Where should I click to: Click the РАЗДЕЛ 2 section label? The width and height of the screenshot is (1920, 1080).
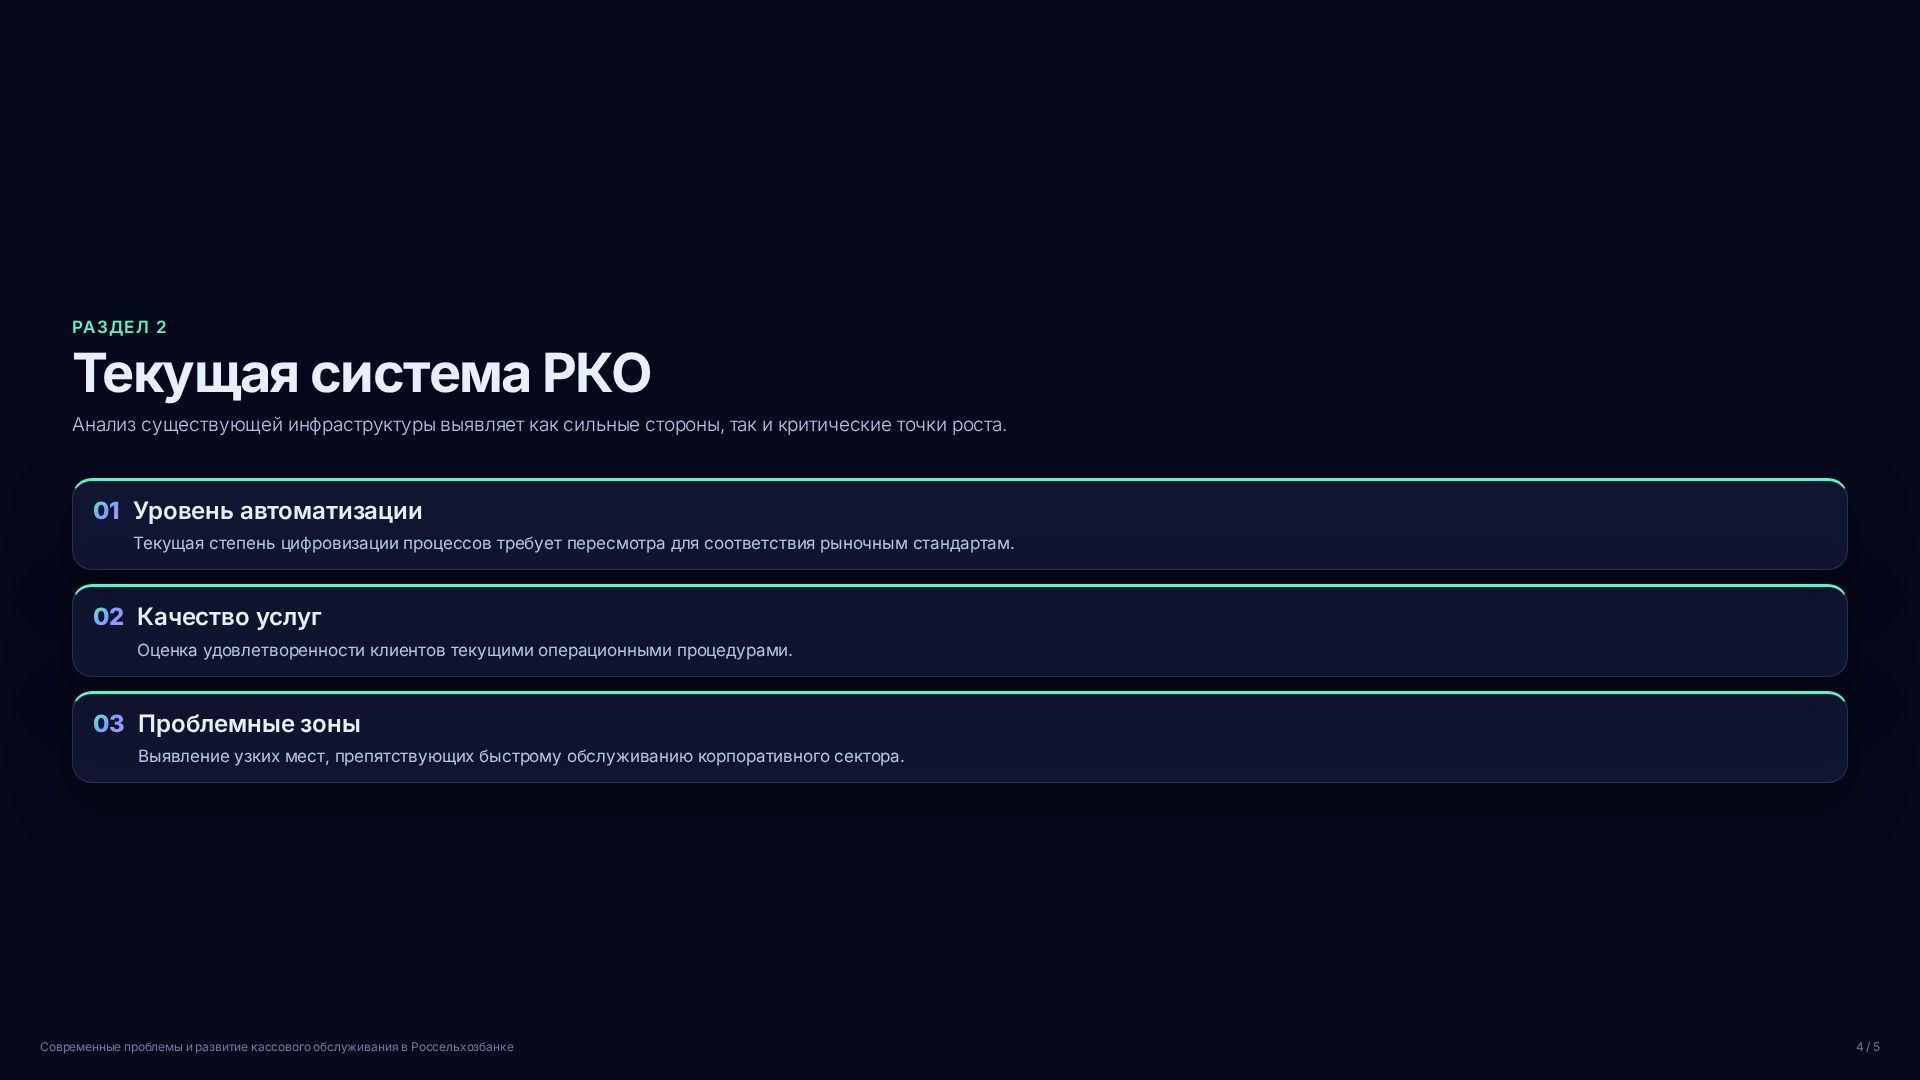[119, 327]
